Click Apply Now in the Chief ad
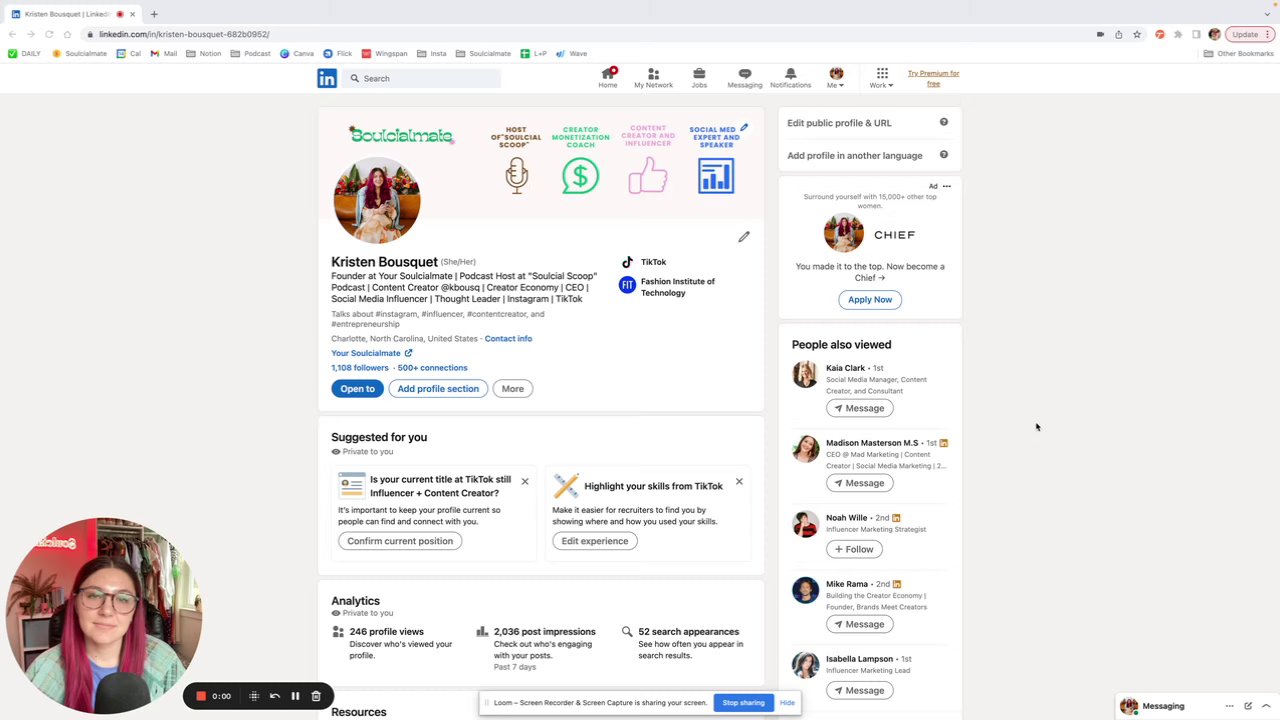Image resolution: width=1280 pixels, height=720 pixels. click(x=870, y=300)
